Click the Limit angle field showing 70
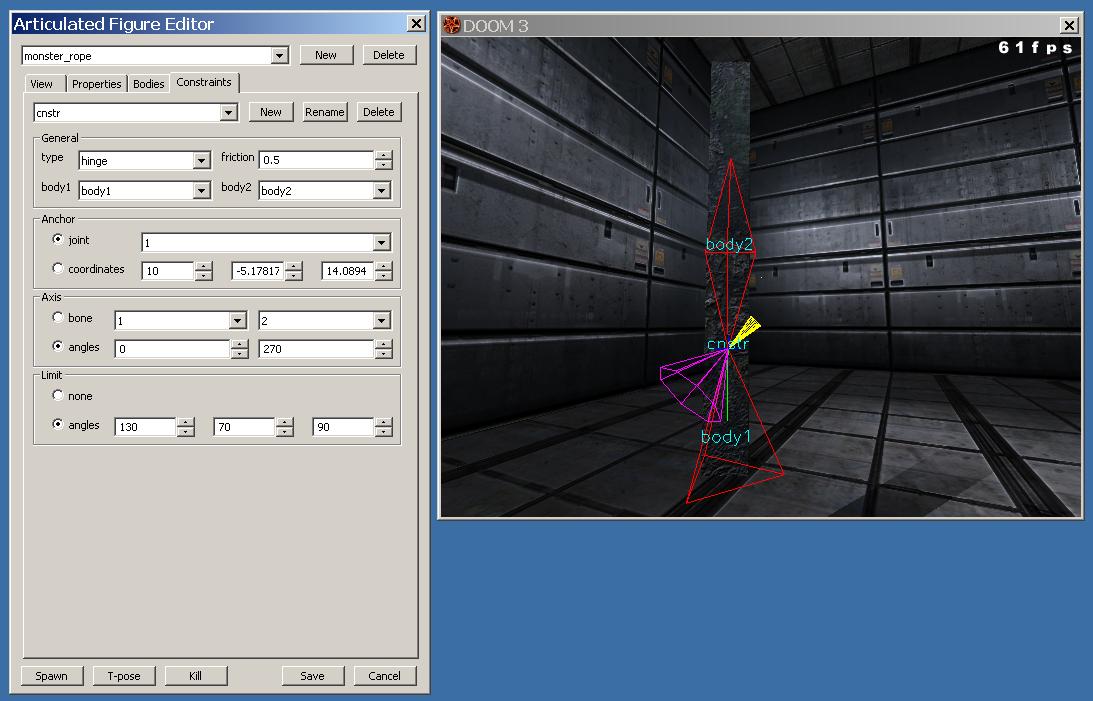 [244, 427]
